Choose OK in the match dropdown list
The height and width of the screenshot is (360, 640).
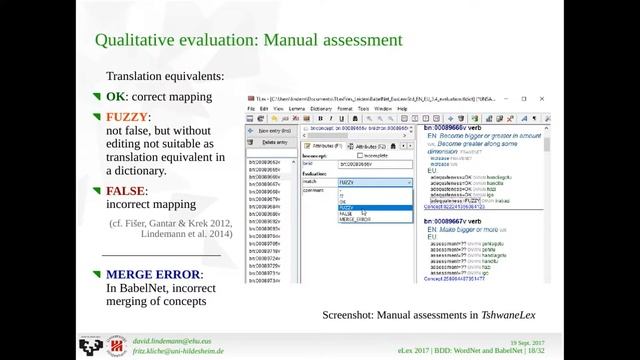(x=375, y=202)
